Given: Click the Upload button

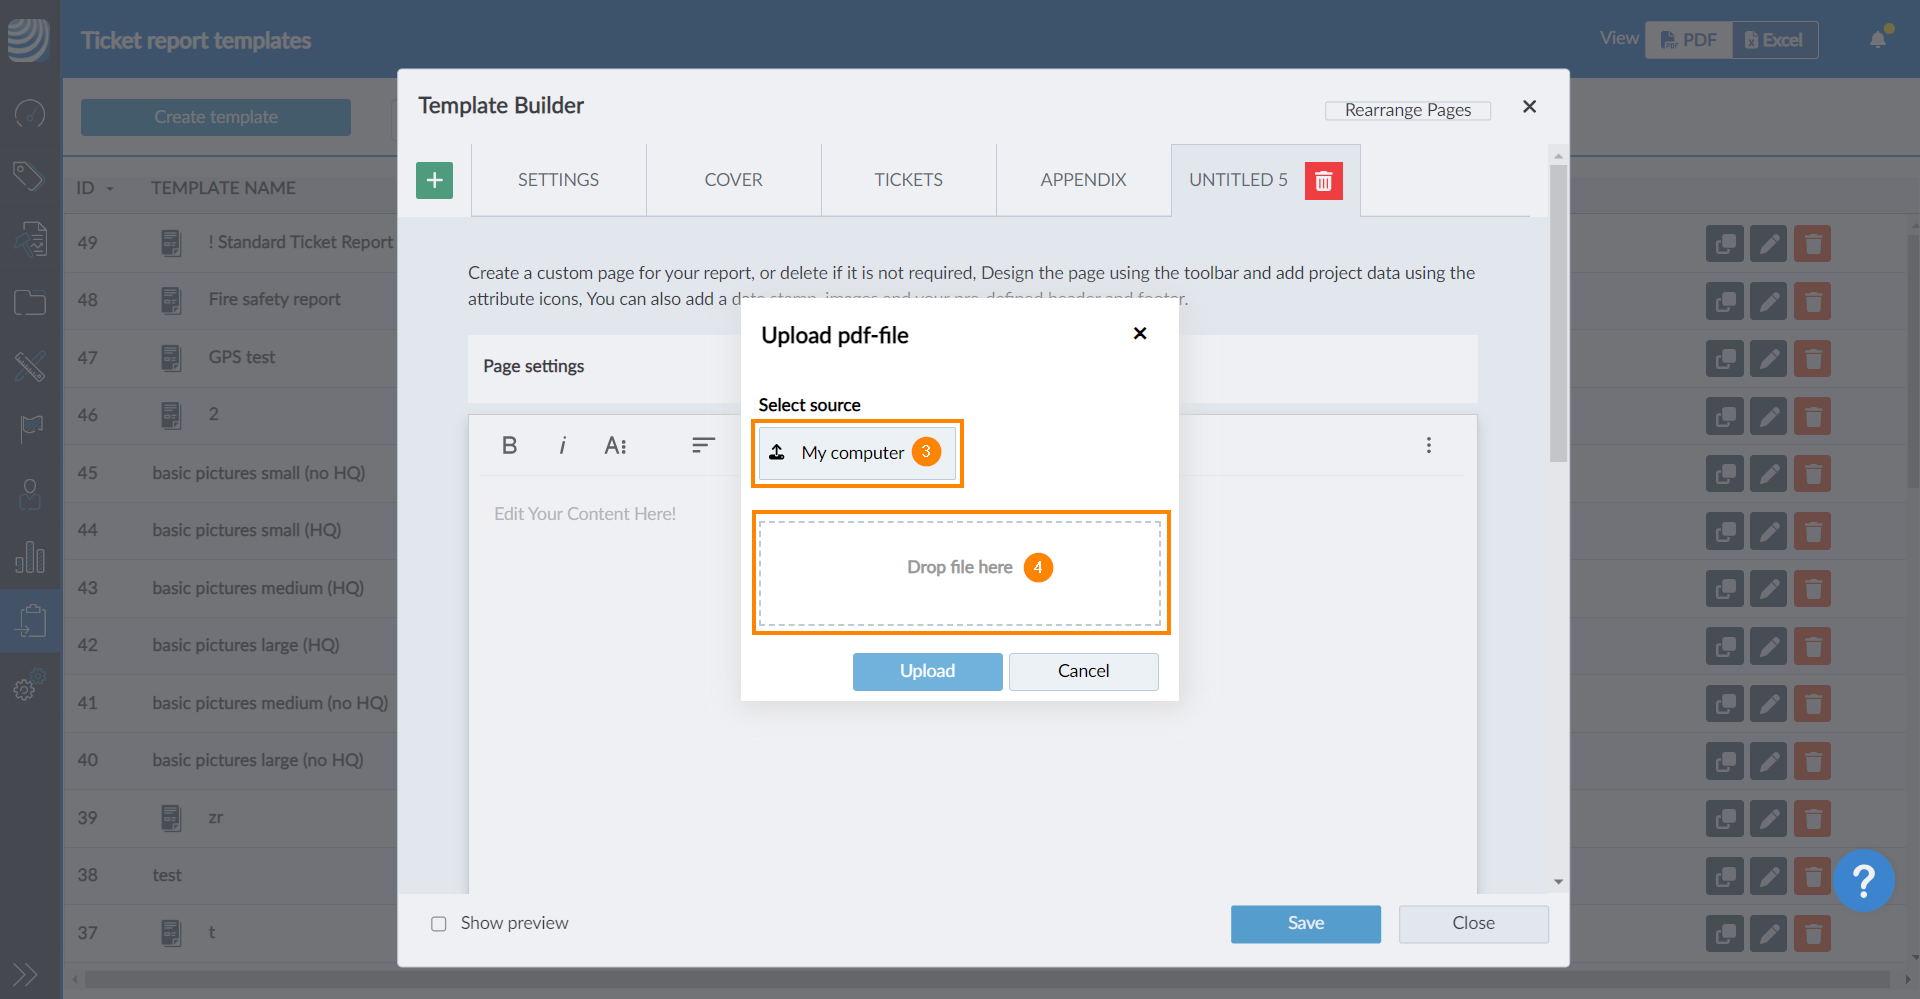Looking at the screenshot, I should [x=927, y=671].
